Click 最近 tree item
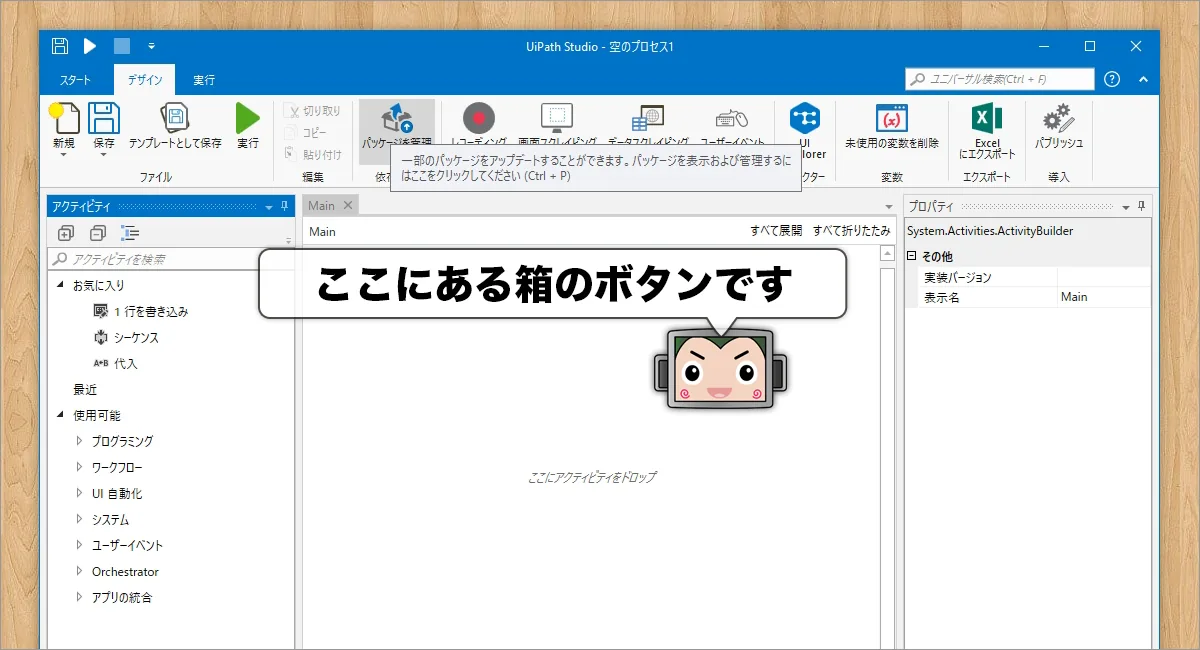The image size is (1200, 650). click(85, 390)
